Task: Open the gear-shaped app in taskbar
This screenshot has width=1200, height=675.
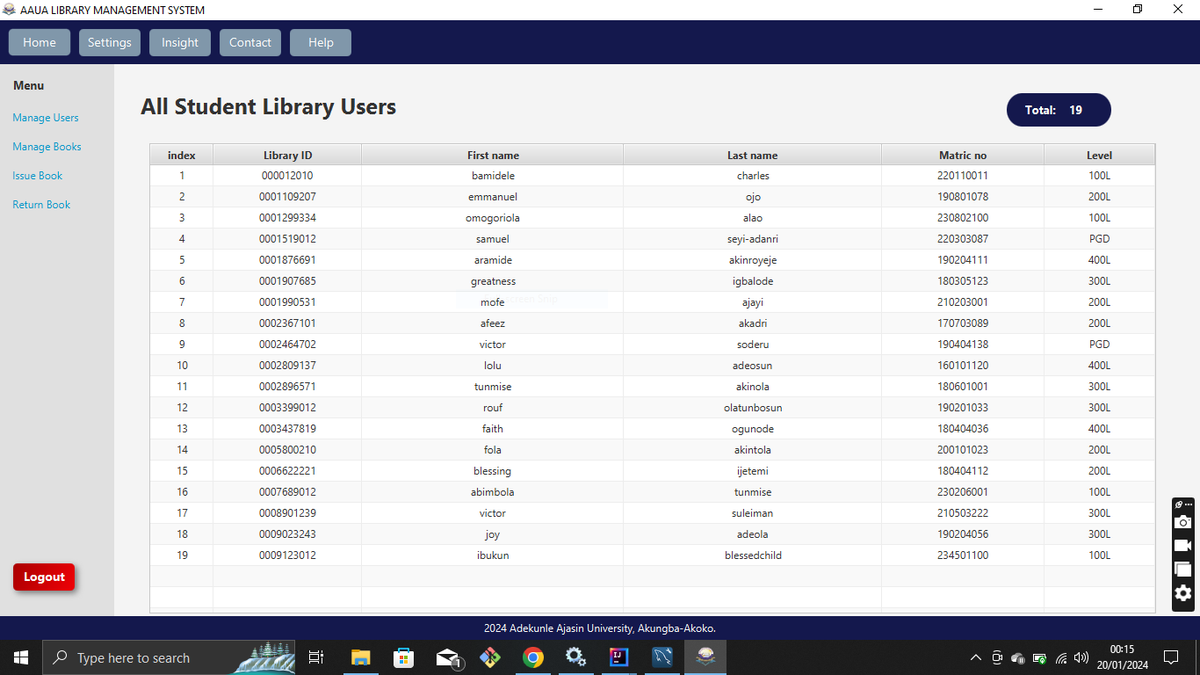Action: coord(576,657)
